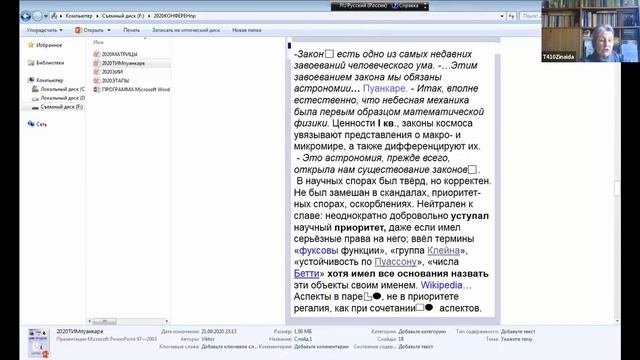
Task: Select the file 2020ЭТАПЫ
Action: click(x=116, y=80)
